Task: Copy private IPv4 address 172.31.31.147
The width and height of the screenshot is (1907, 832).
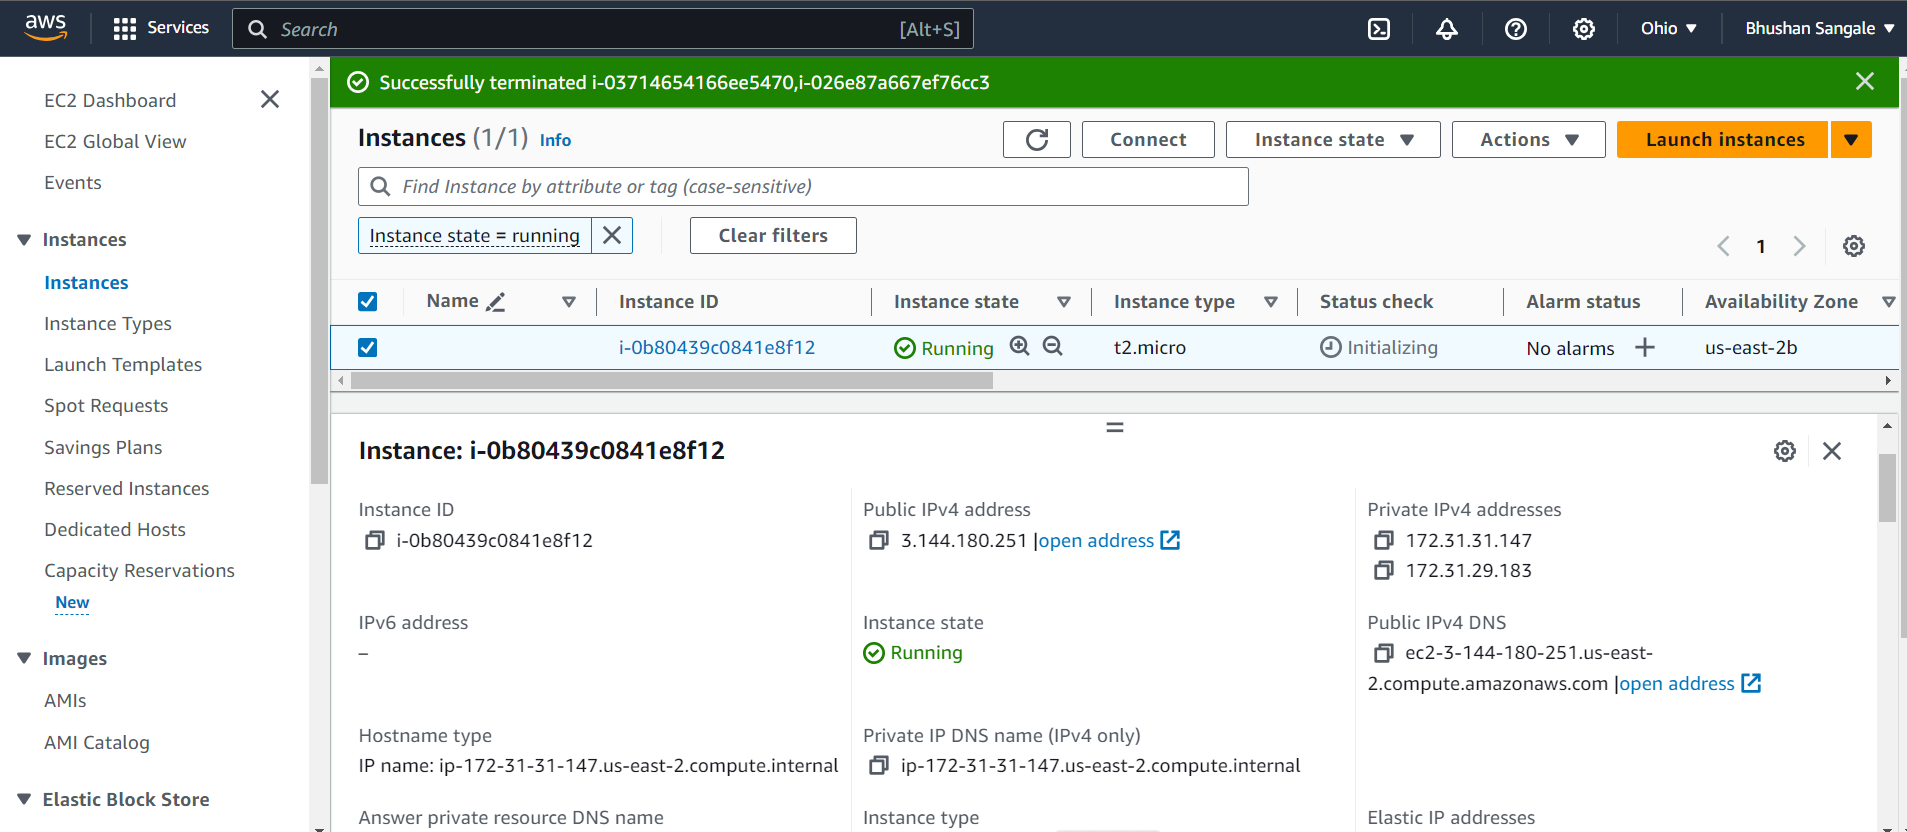Action: [x=1384, y=540]
